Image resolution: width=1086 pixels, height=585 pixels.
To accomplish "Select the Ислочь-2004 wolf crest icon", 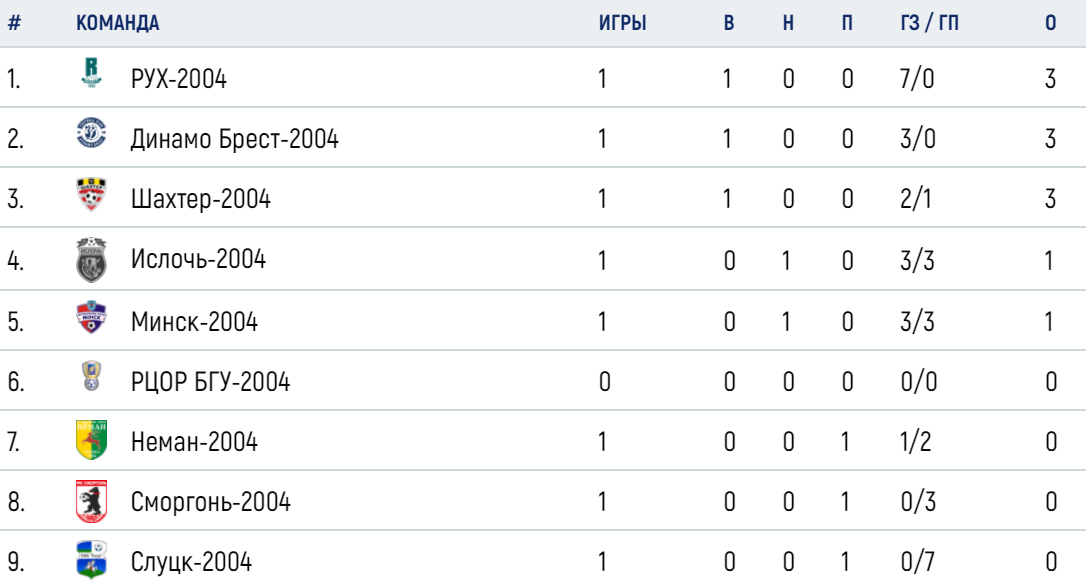I will 91,260.
